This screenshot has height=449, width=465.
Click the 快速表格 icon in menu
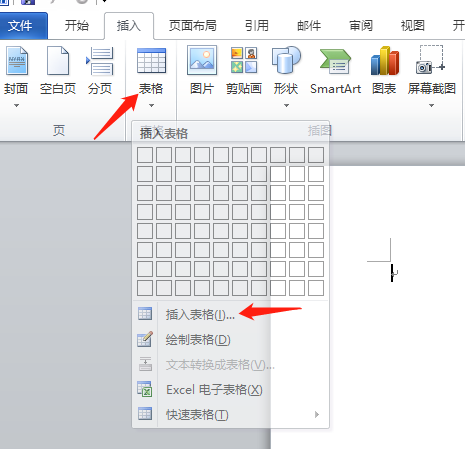click(x=145, y=414)
